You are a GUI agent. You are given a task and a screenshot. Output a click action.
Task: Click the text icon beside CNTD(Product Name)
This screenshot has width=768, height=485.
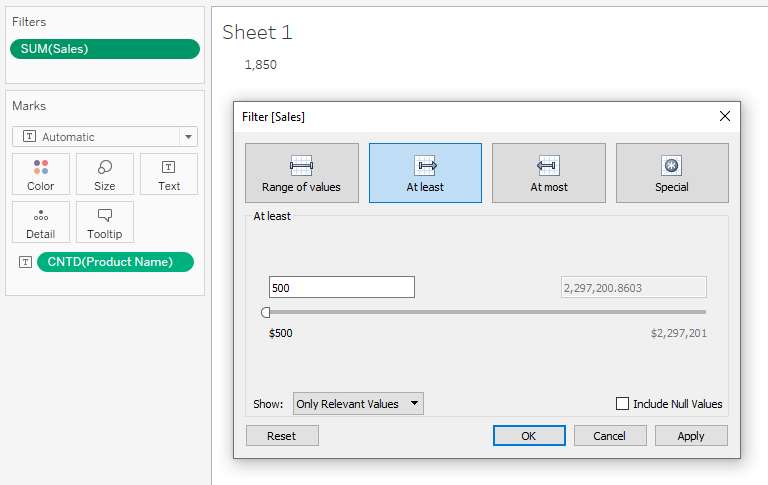click(25, 262)
